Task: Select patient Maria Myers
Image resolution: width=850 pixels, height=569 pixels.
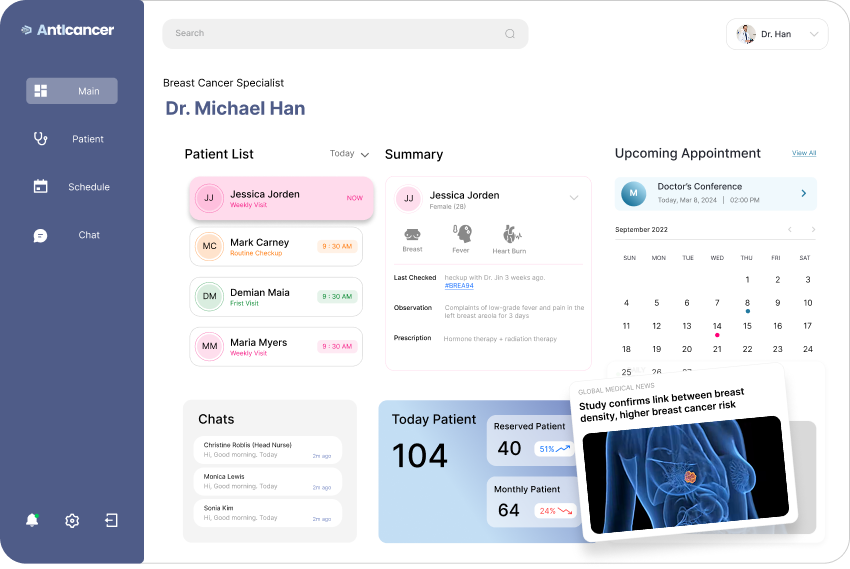Action: click(x=276, y=347)
